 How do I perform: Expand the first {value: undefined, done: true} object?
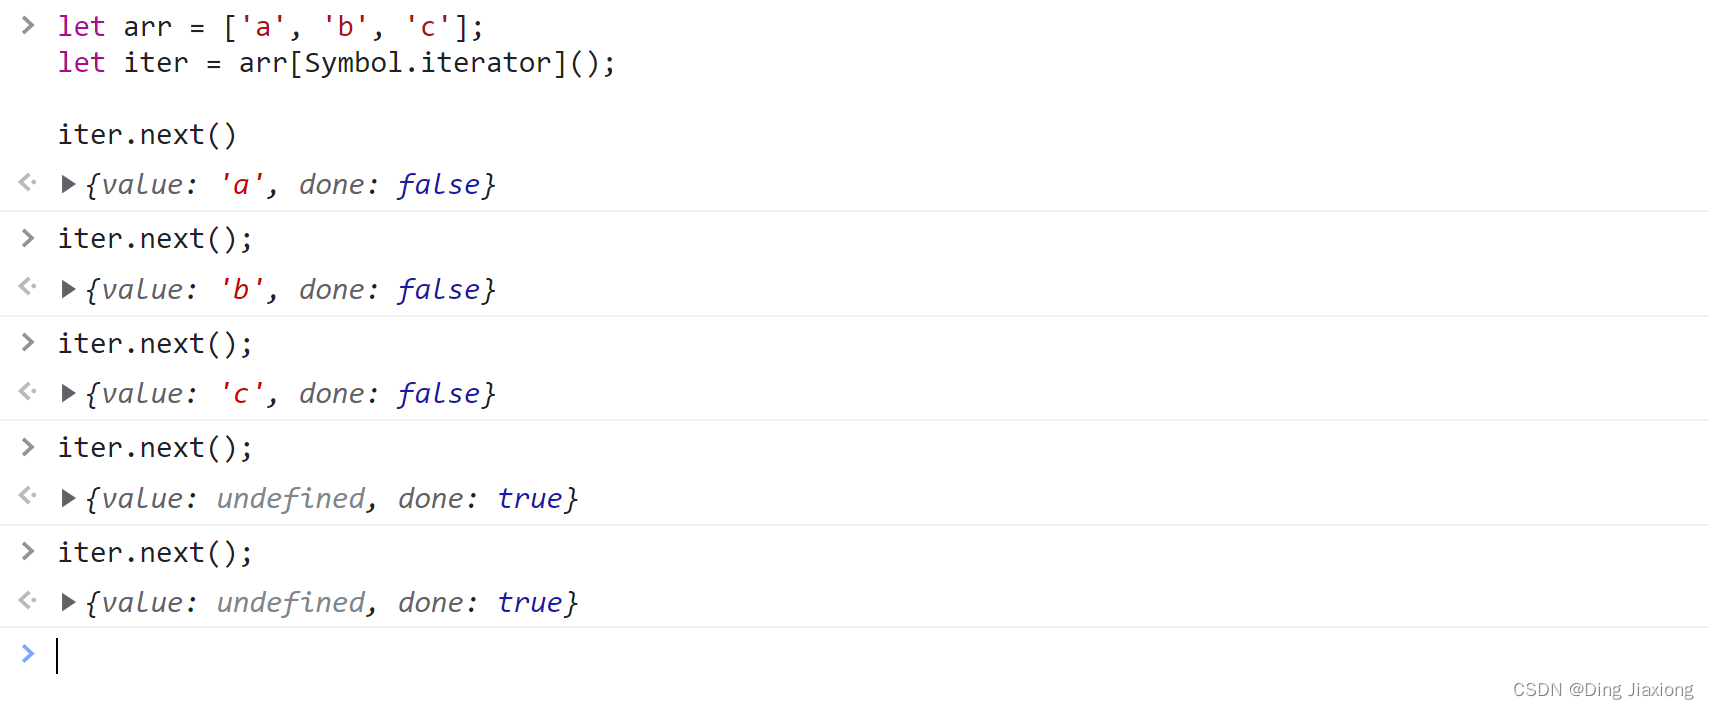pyautogui.click(x=68, y=498)
